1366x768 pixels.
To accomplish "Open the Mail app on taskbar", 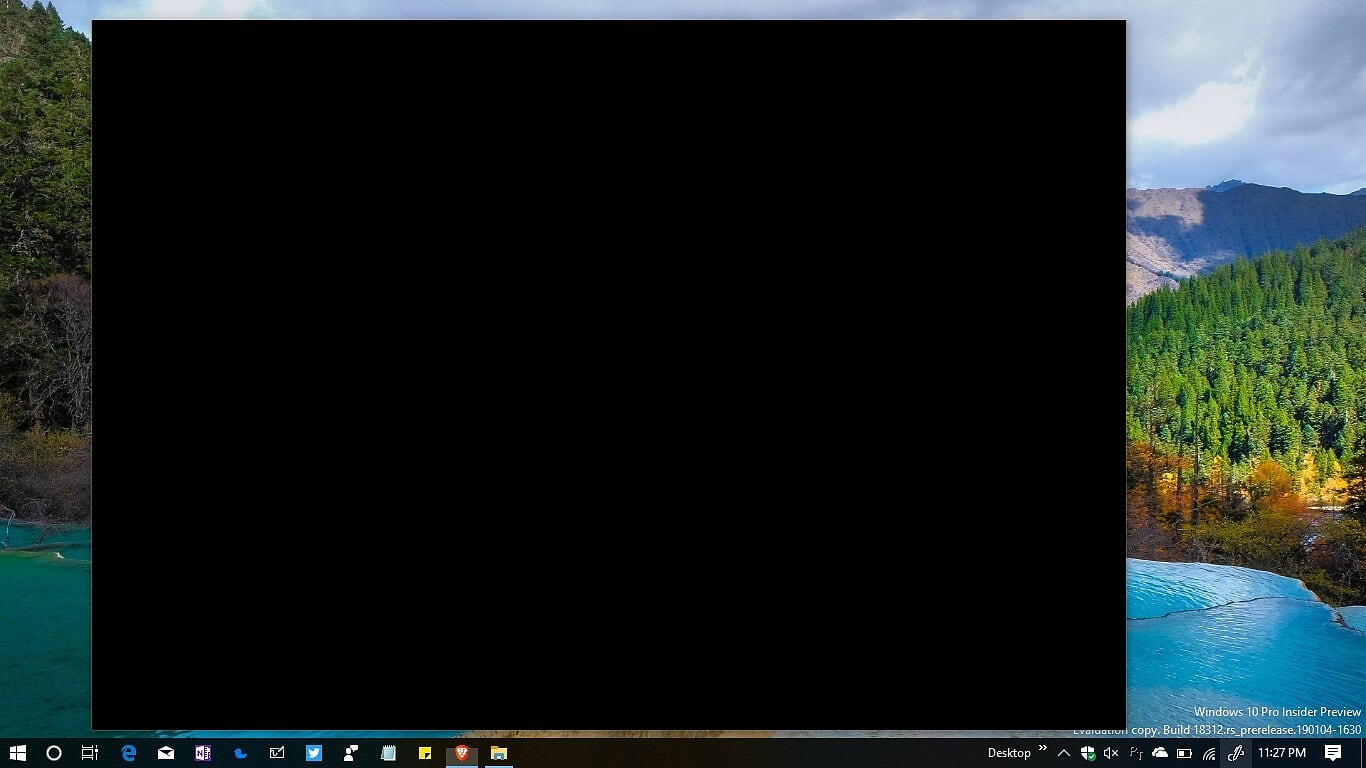I will pyautogui.click(x=165, y=753).
